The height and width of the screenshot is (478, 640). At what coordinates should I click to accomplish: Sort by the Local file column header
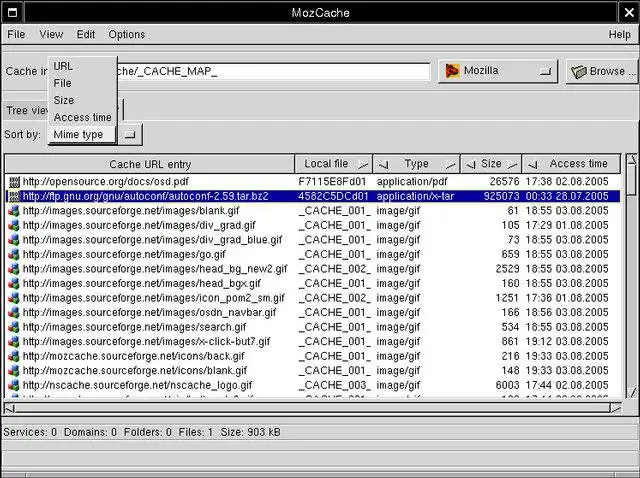(333, 164)
